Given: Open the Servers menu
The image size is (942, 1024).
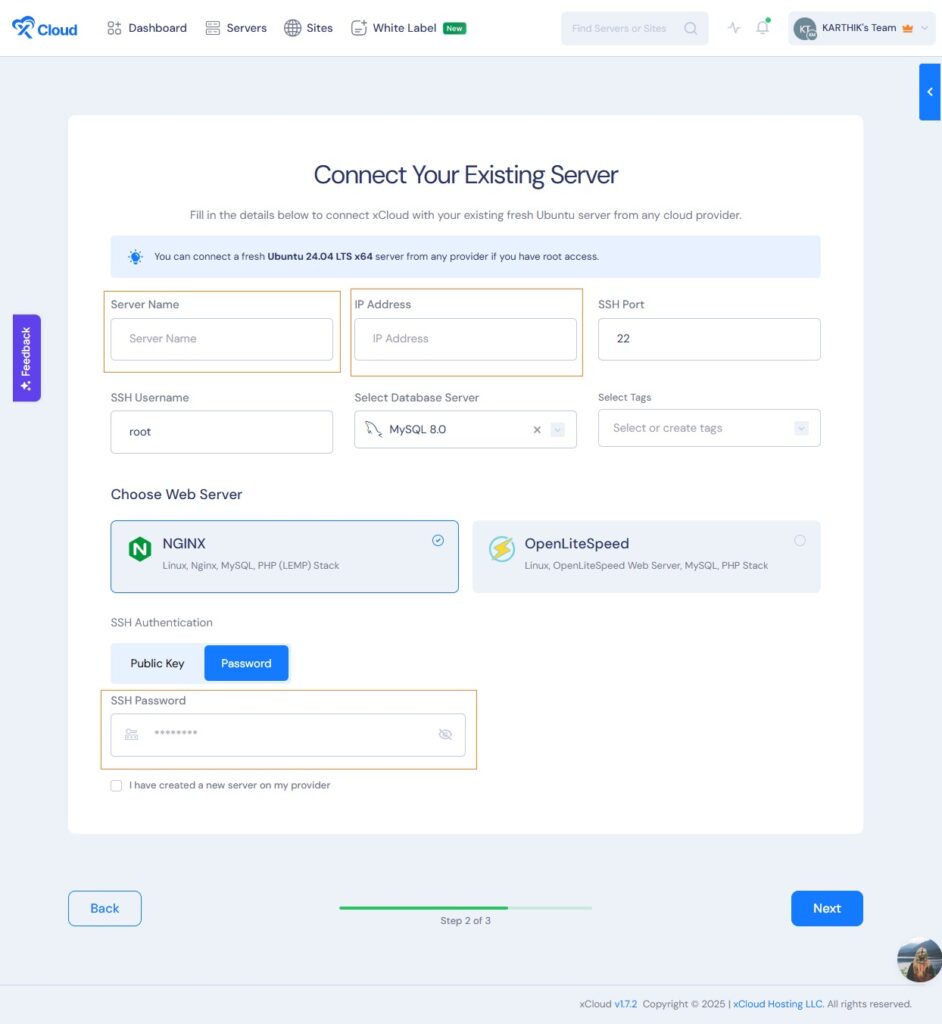Looking at the screenshot, I should 236,28.
